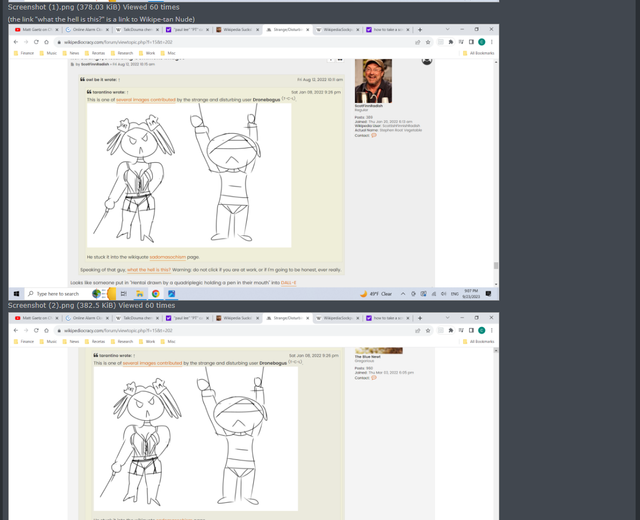The image size is (640, 520).
Task: Click the share page icon in Screenshot (1)
Action: point(418,42)
